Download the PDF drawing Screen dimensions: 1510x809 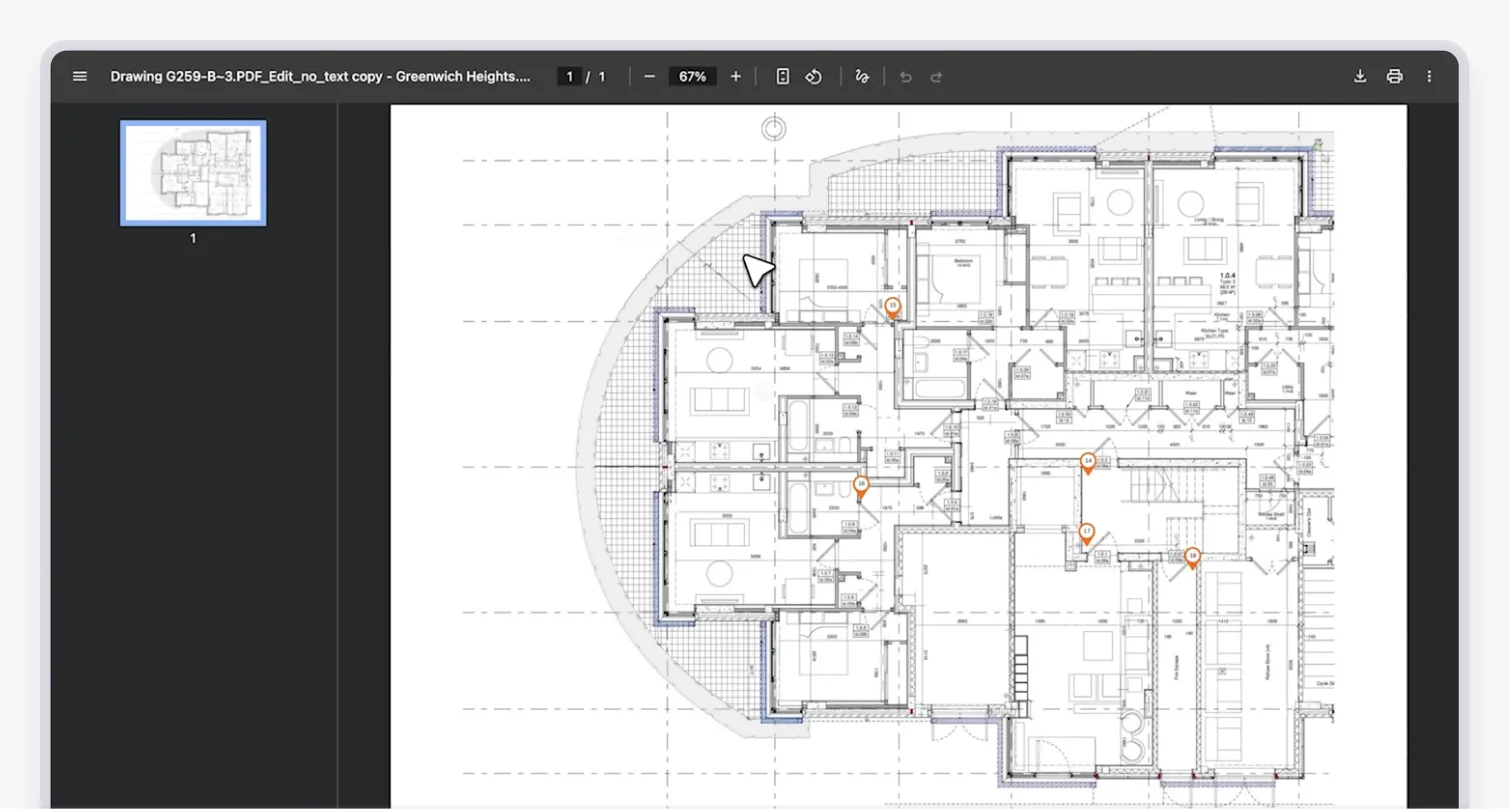[1360, 76]
